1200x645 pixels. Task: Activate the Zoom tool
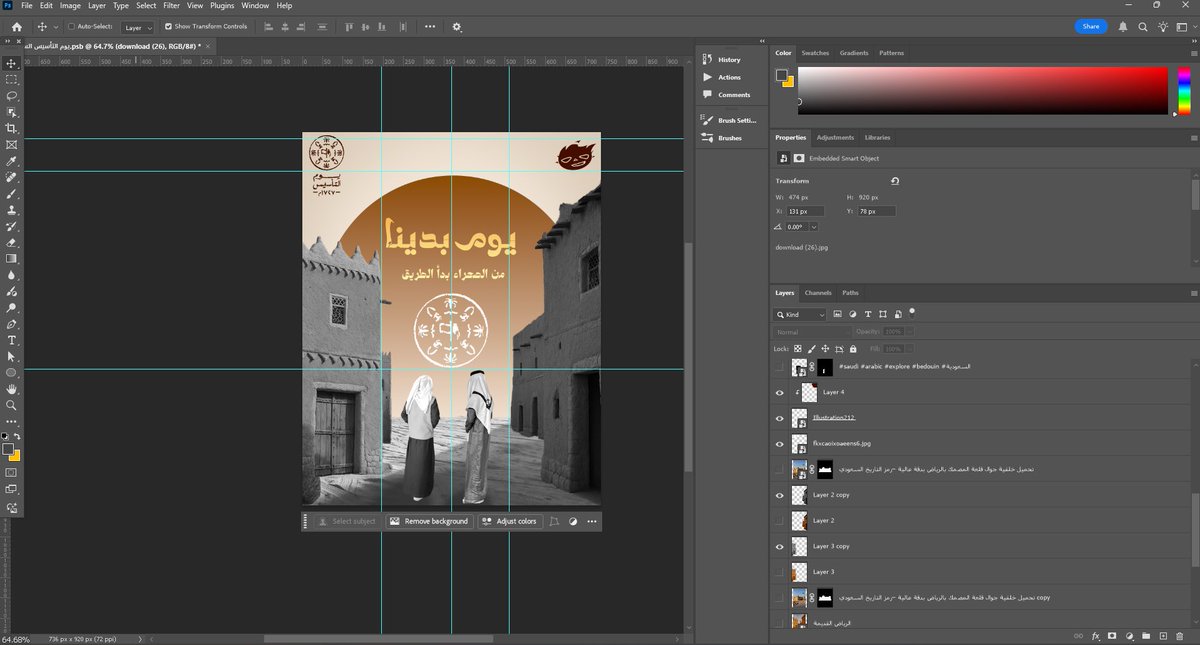[12, 405]
